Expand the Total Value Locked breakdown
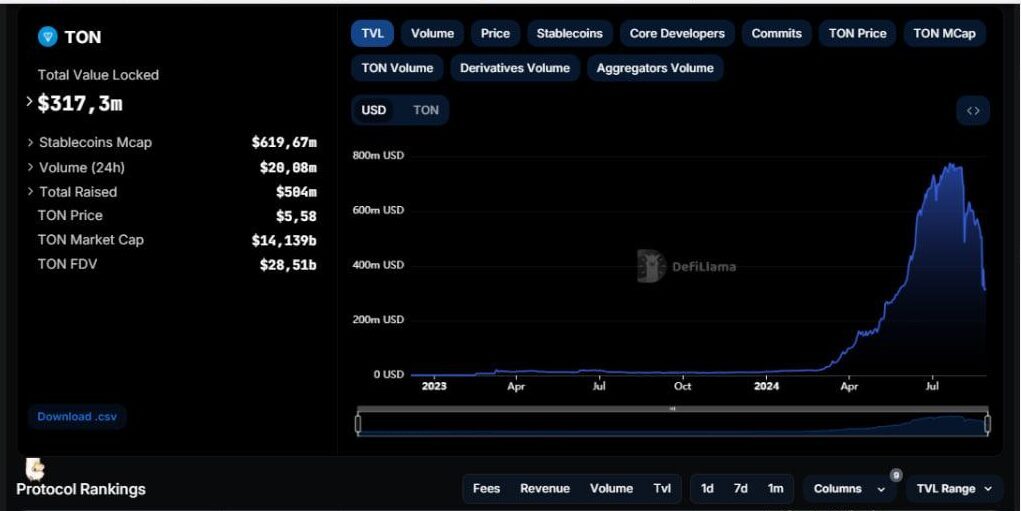 (29, 102)
